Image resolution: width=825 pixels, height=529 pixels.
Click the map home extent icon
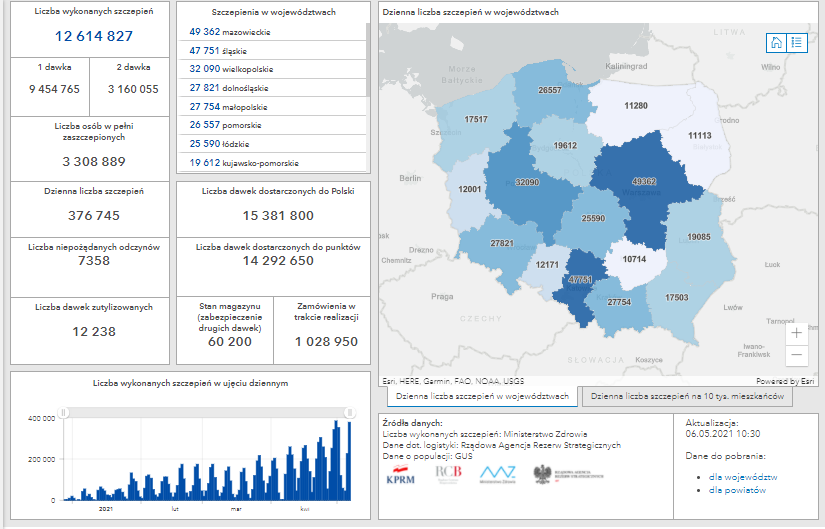point(776,42)
